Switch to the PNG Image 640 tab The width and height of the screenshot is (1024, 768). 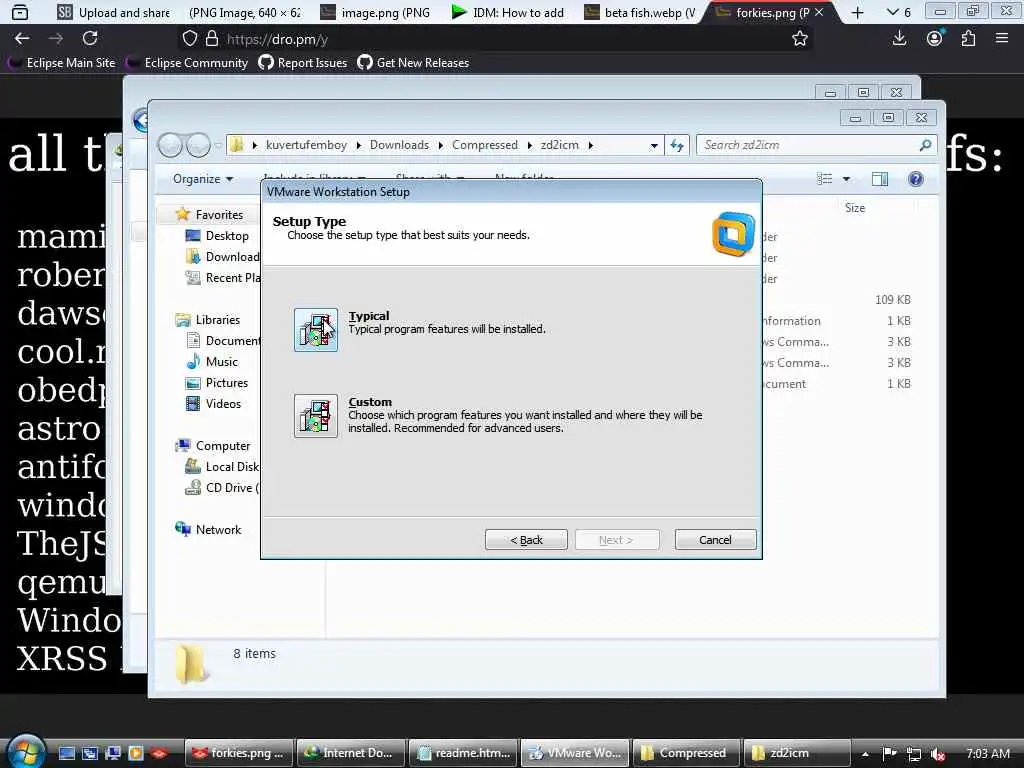(244, 12)
